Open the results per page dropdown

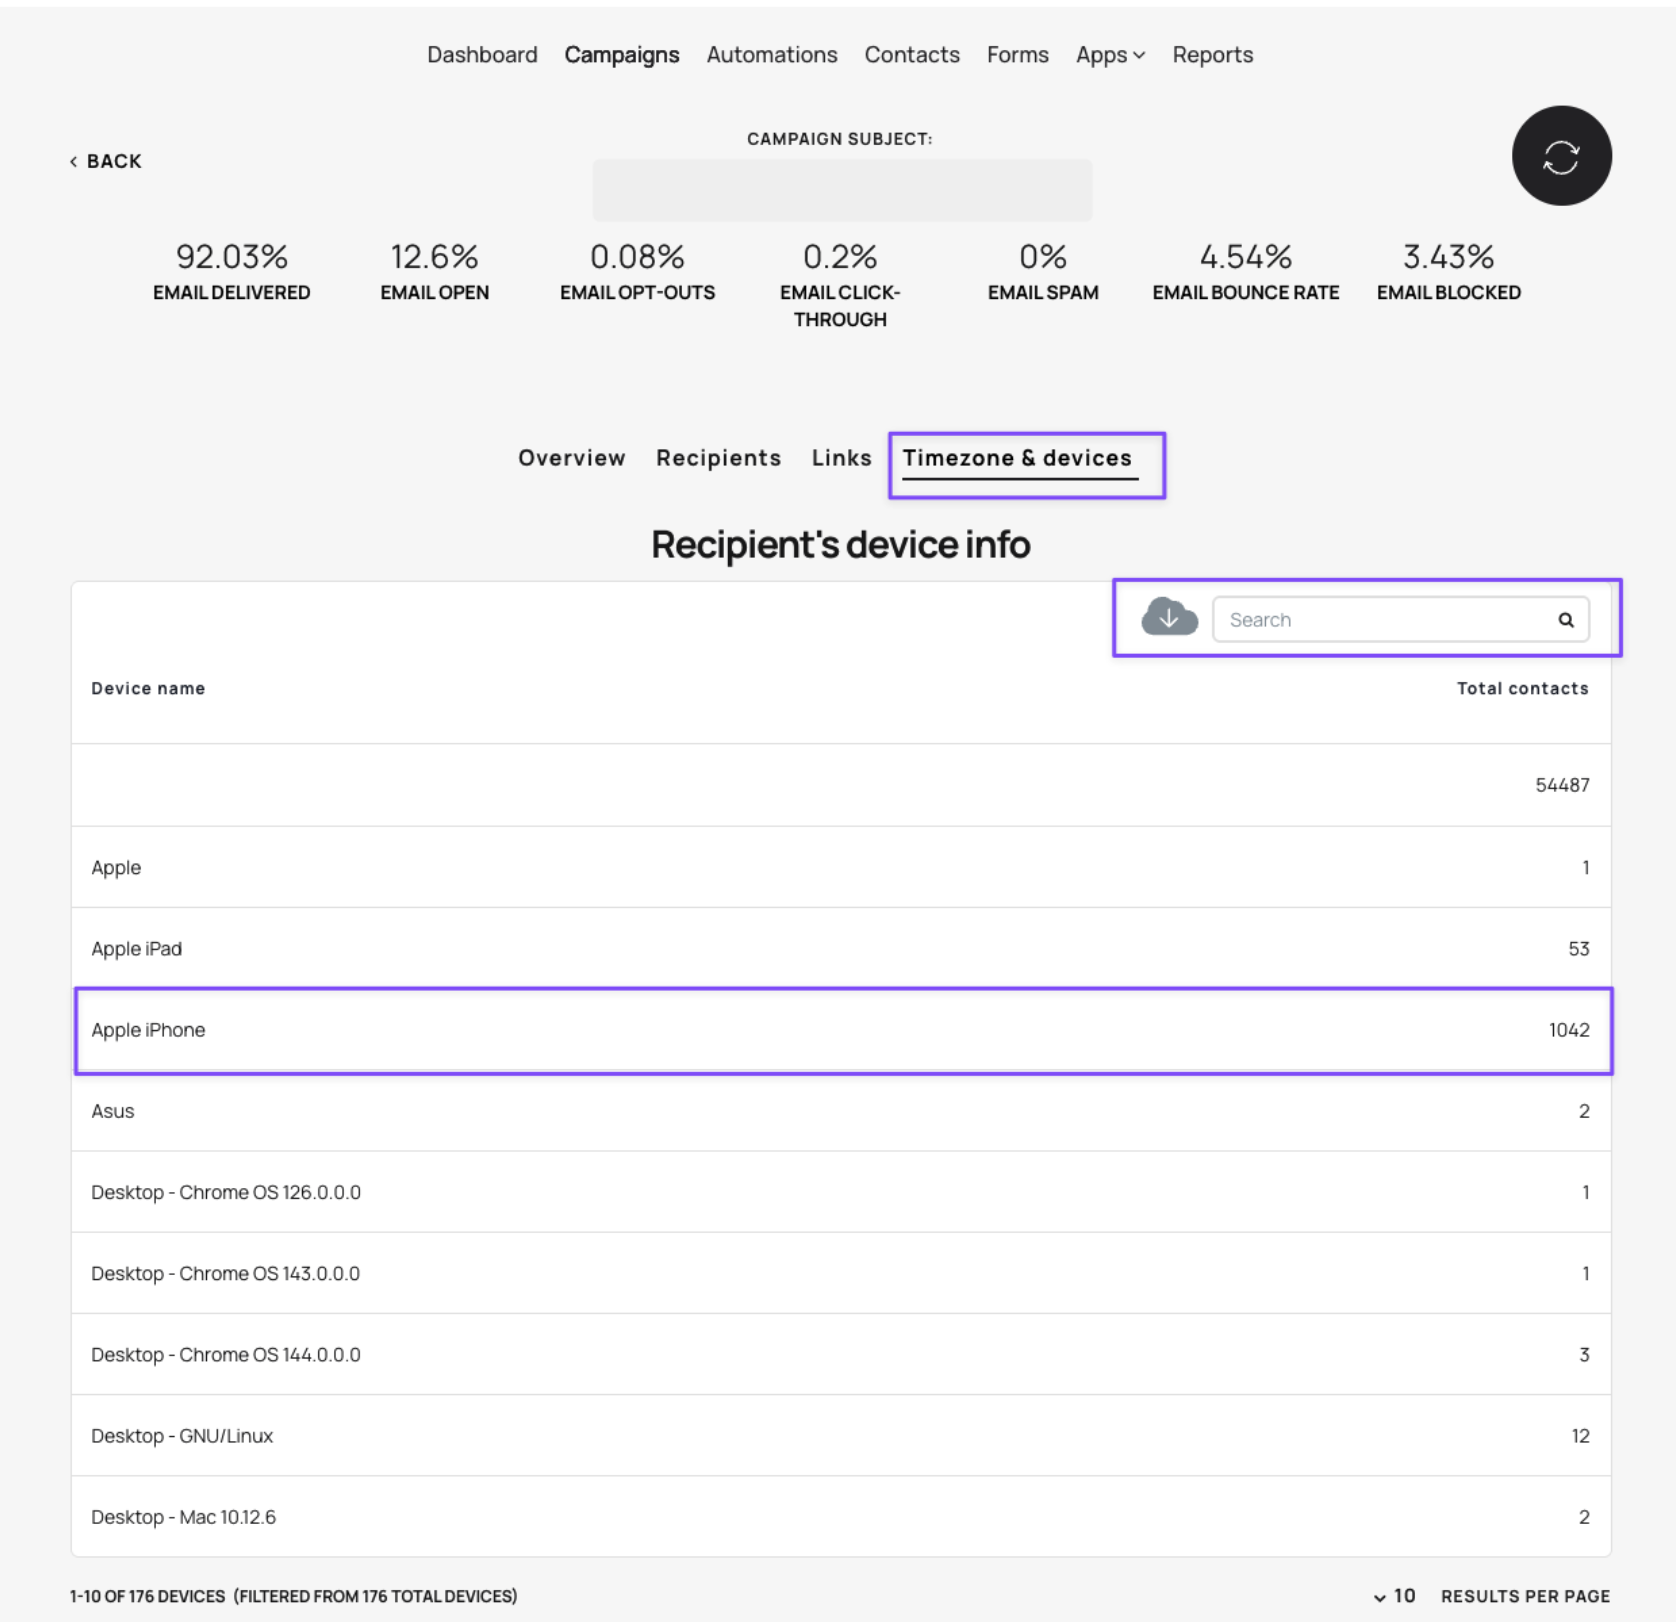(x=1395, y=1596)
